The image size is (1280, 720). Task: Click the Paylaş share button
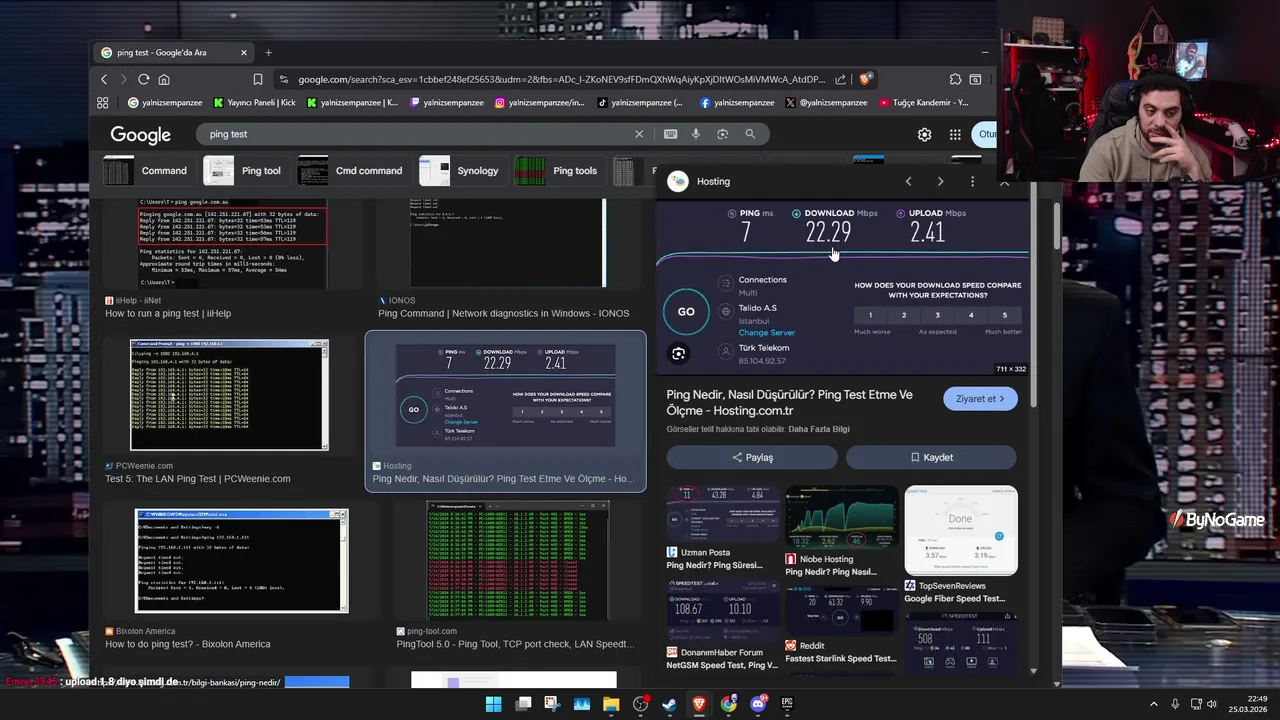(x=752, y=457)
